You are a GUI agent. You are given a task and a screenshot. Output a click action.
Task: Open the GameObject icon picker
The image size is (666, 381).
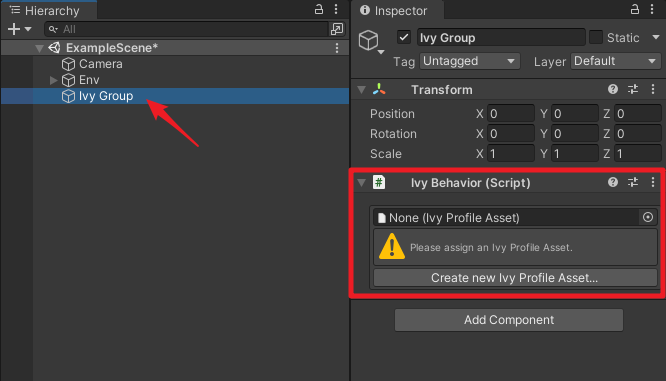coord(371,42)
